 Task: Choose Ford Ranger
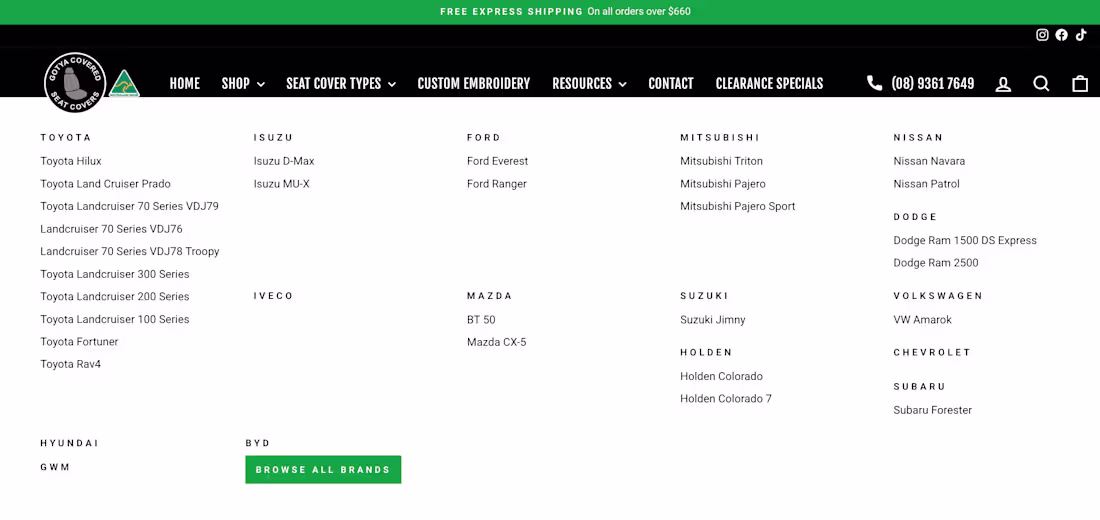coord(497,184)
